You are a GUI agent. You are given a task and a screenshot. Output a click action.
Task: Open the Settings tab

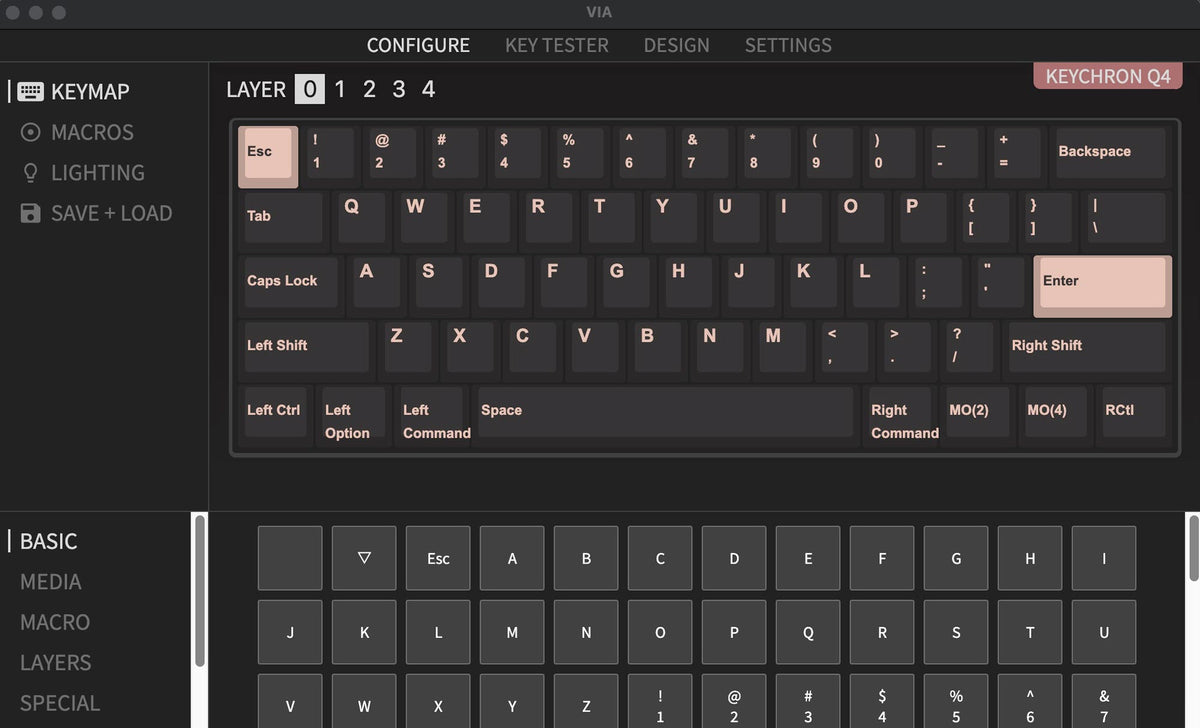point(788,45)
